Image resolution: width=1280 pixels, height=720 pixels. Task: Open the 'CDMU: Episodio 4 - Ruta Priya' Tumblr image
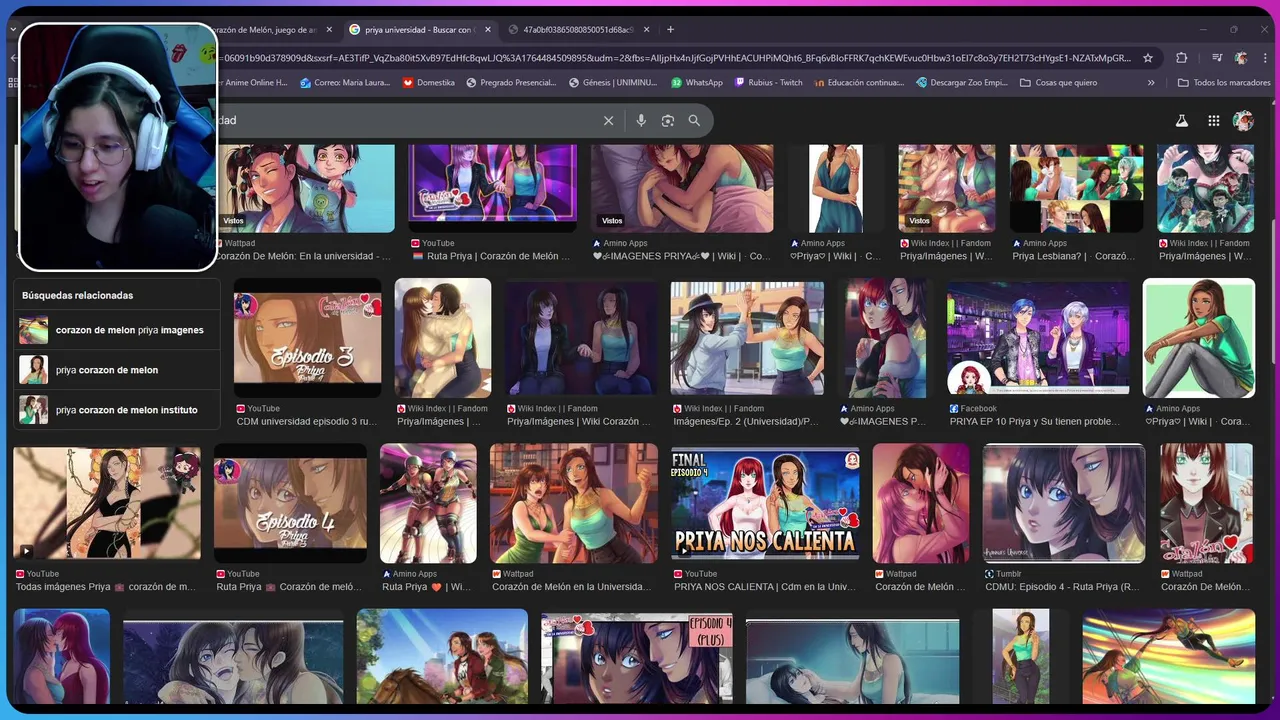1064,503
